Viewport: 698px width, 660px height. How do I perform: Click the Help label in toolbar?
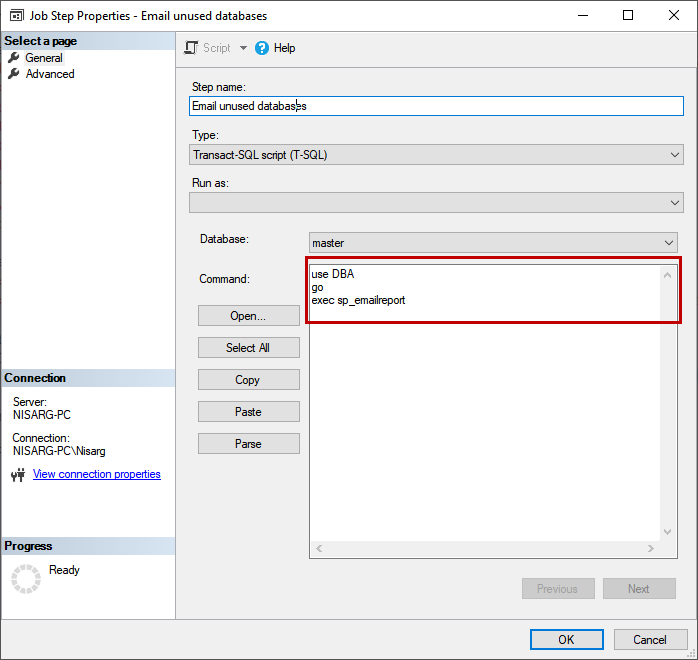284,48
